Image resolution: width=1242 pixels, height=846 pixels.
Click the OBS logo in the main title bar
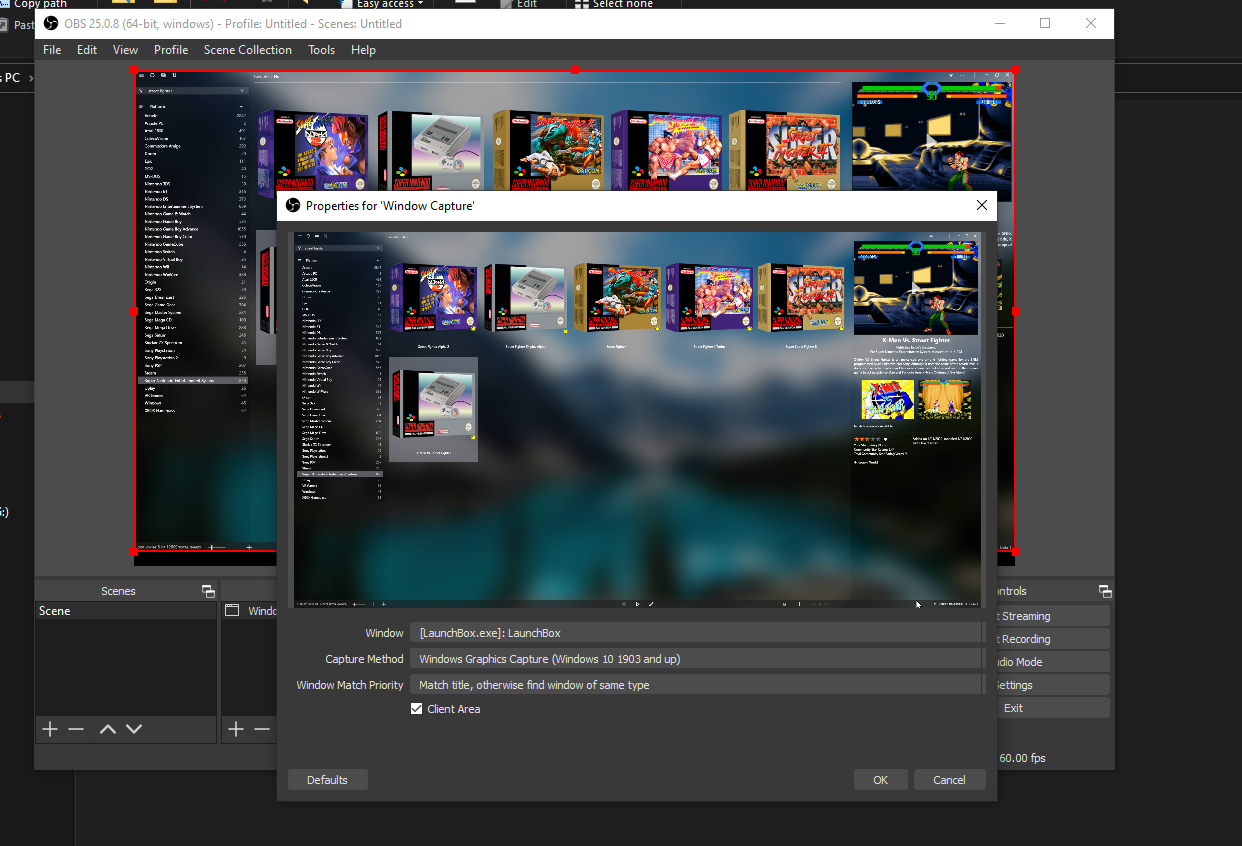coord(51,23)
